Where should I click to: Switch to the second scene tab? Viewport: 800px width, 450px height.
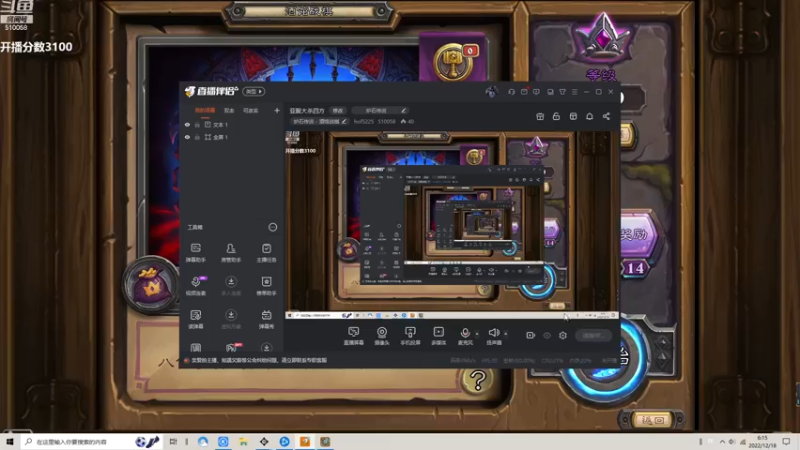229,110
